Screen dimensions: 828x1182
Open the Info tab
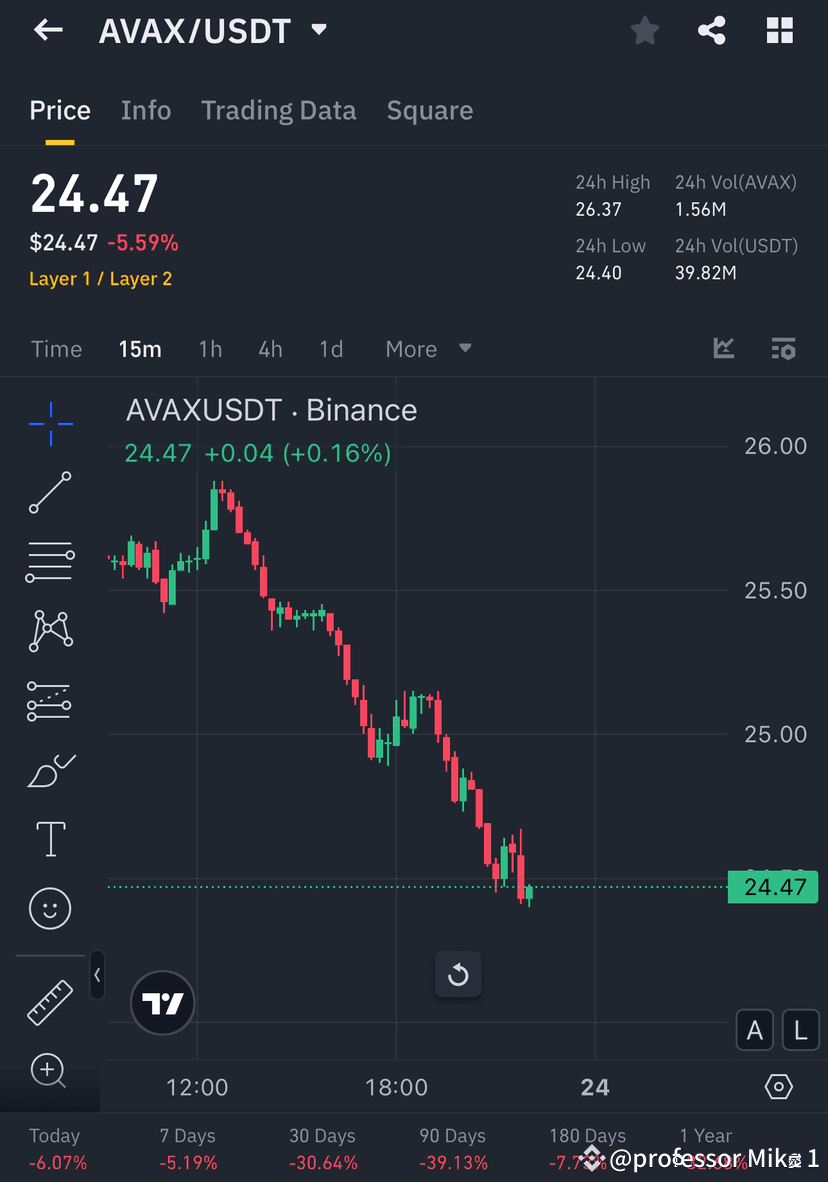[x=146, y=110]
